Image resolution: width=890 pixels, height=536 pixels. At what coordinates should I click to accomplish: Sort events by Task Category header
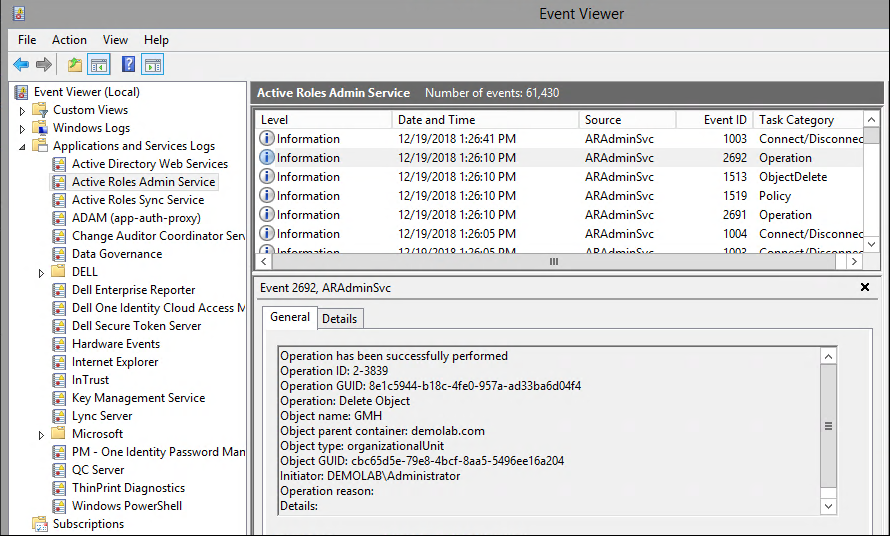(808, 120)
